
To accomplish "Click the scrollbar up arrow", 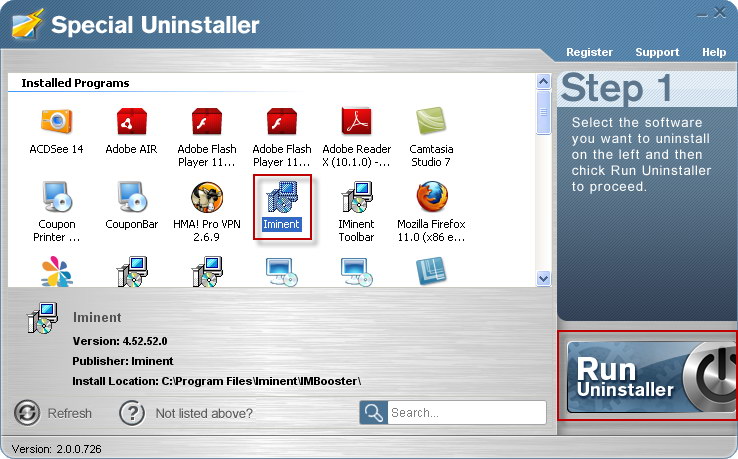I will click(543, 81).
